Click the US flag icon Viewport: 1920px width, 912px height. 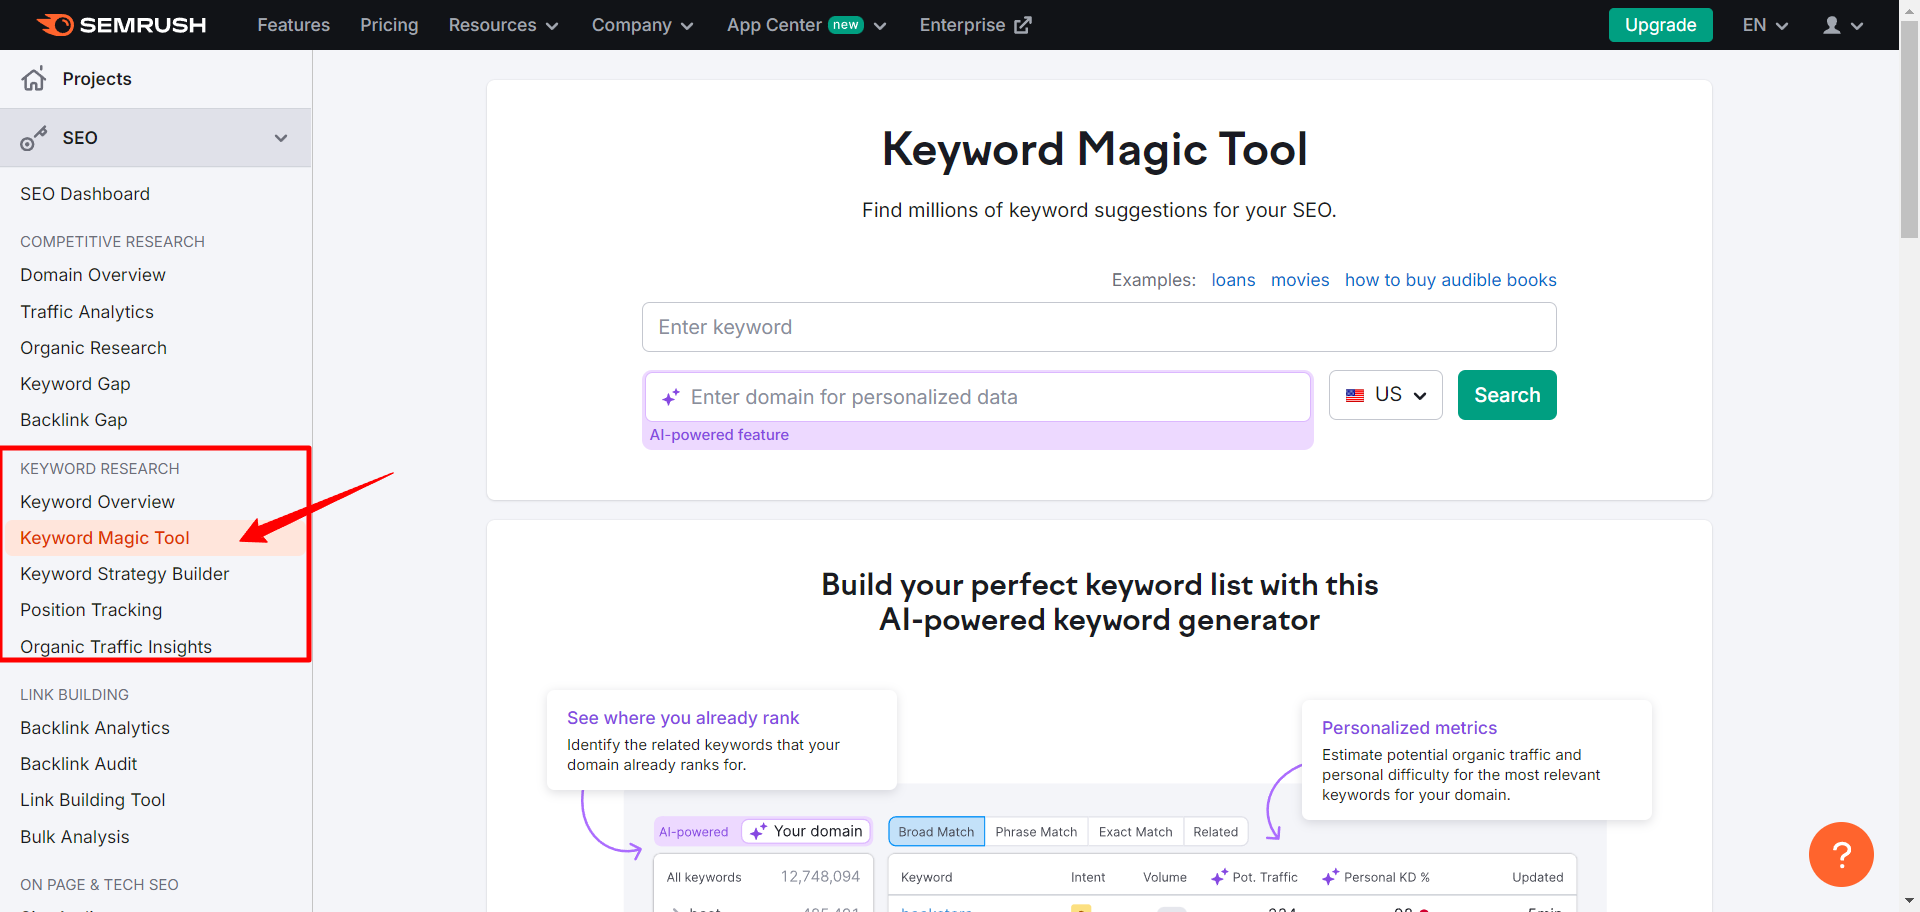(x=1355, y=395)
